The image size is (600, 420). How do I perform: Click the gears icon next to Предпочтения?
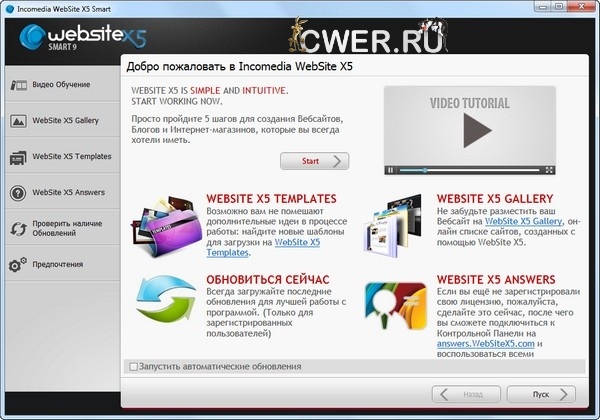pyautogui.click(x=18, y=264)
